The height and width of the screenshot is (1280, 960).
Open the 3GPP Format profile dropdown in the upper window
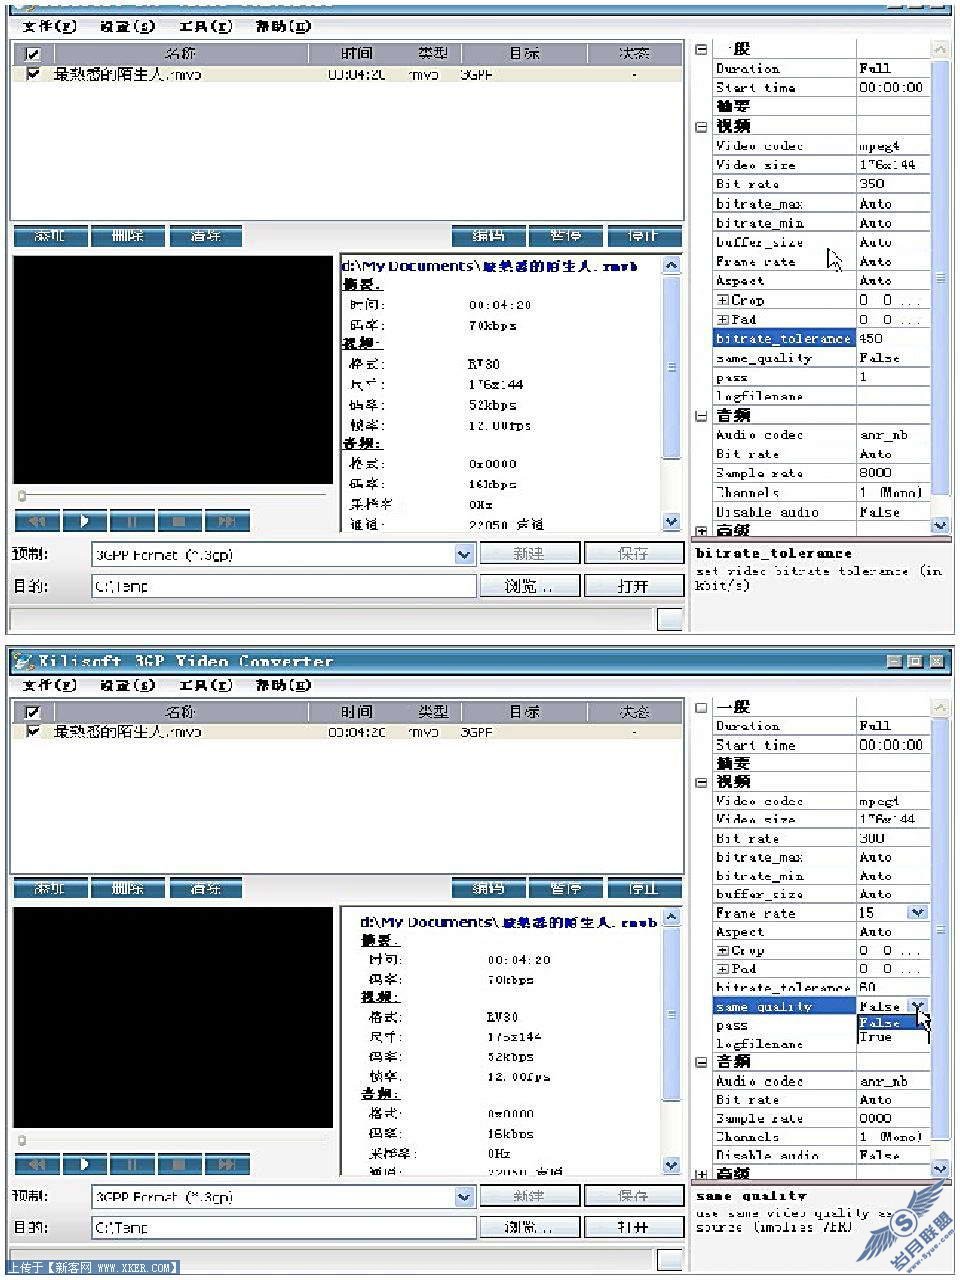[x=464, y=554]
